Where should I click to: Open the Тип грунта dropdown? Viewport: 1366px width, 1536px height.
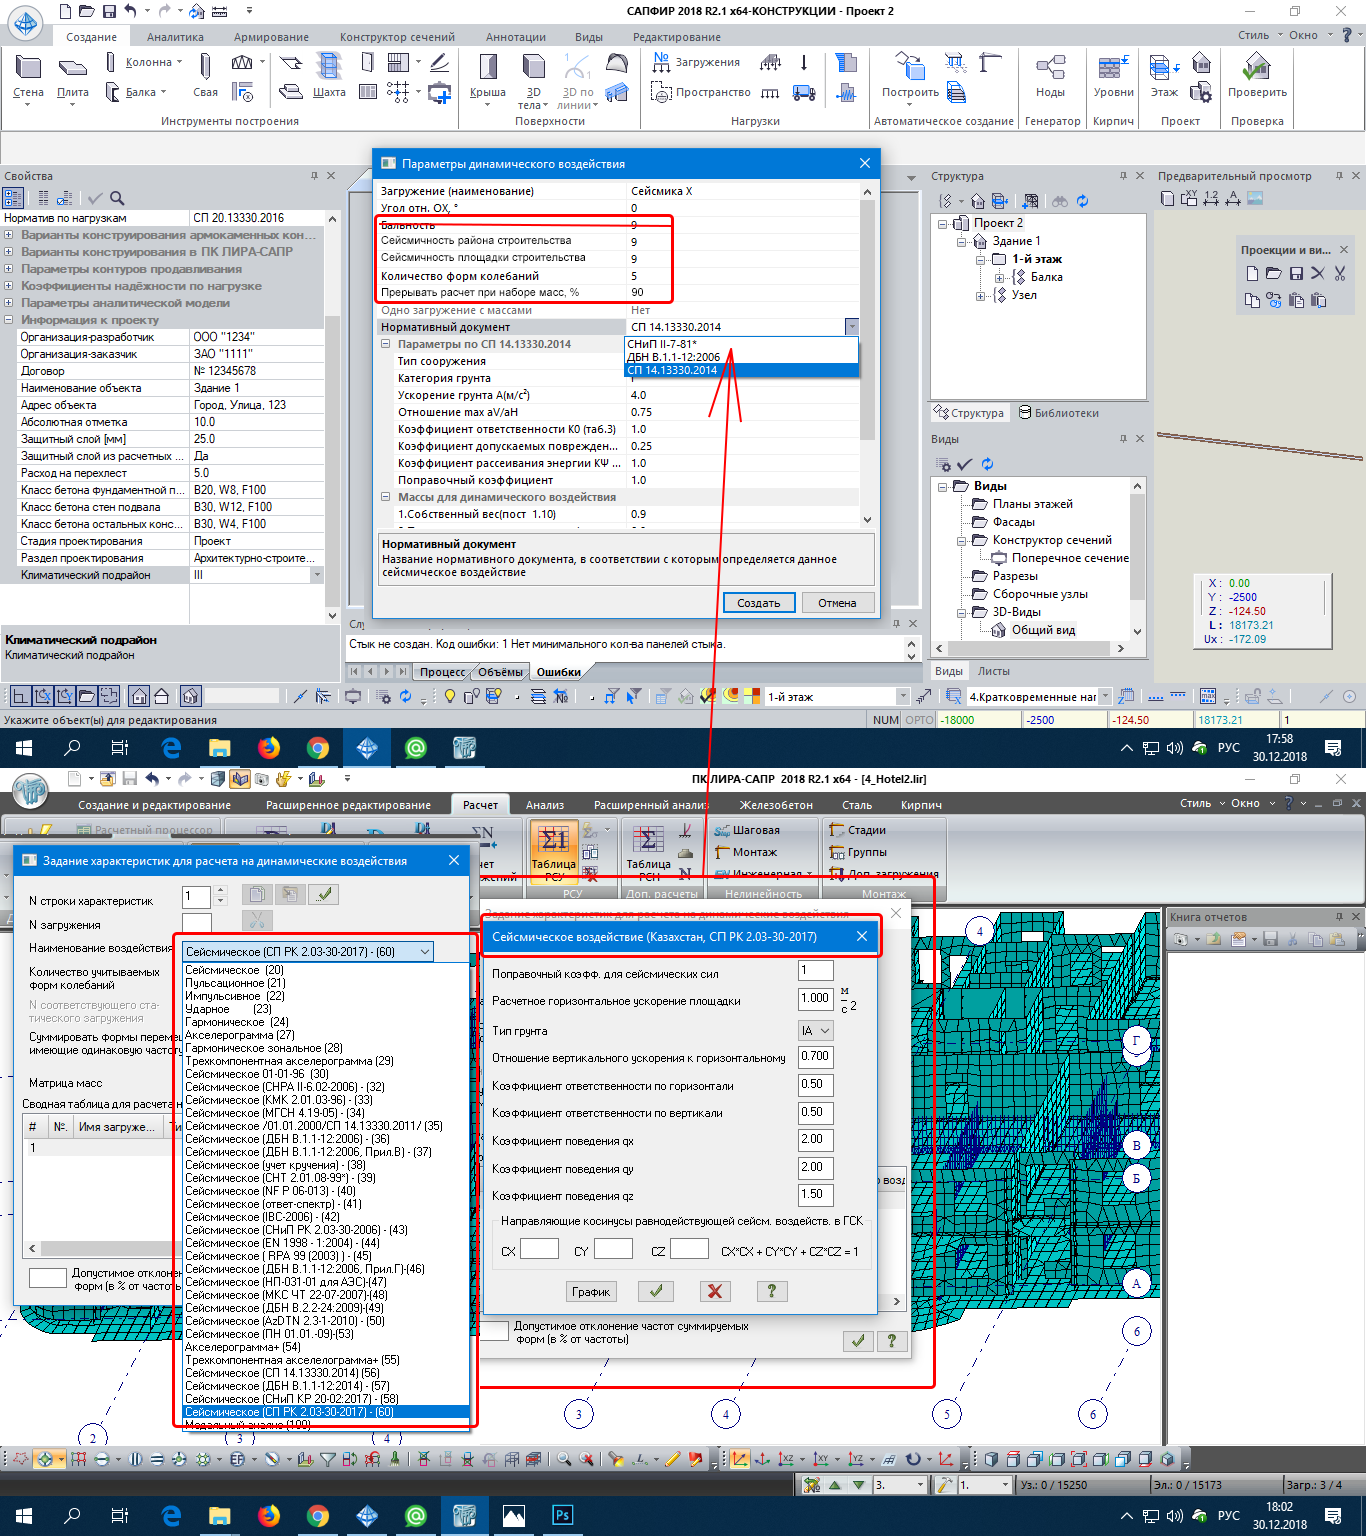(x=815, y=1030)
